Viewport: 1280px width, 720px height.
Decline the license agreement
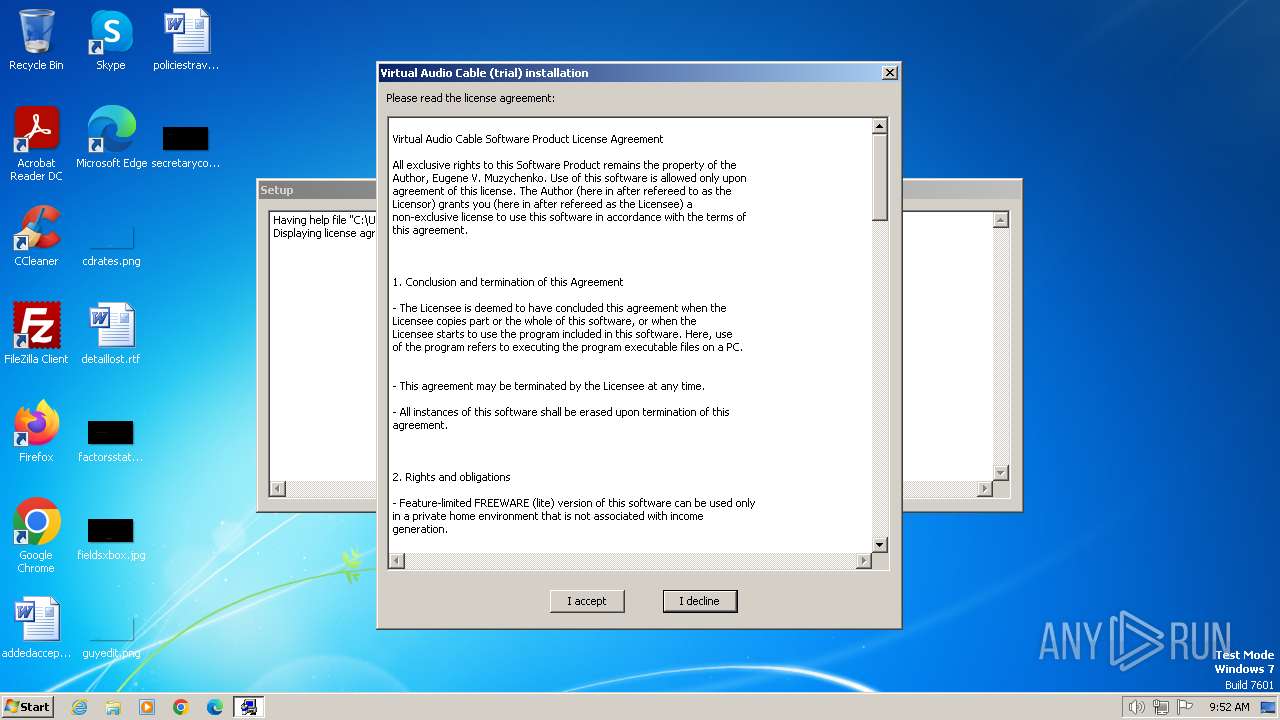pyautogui.click(x=699, y=601)
